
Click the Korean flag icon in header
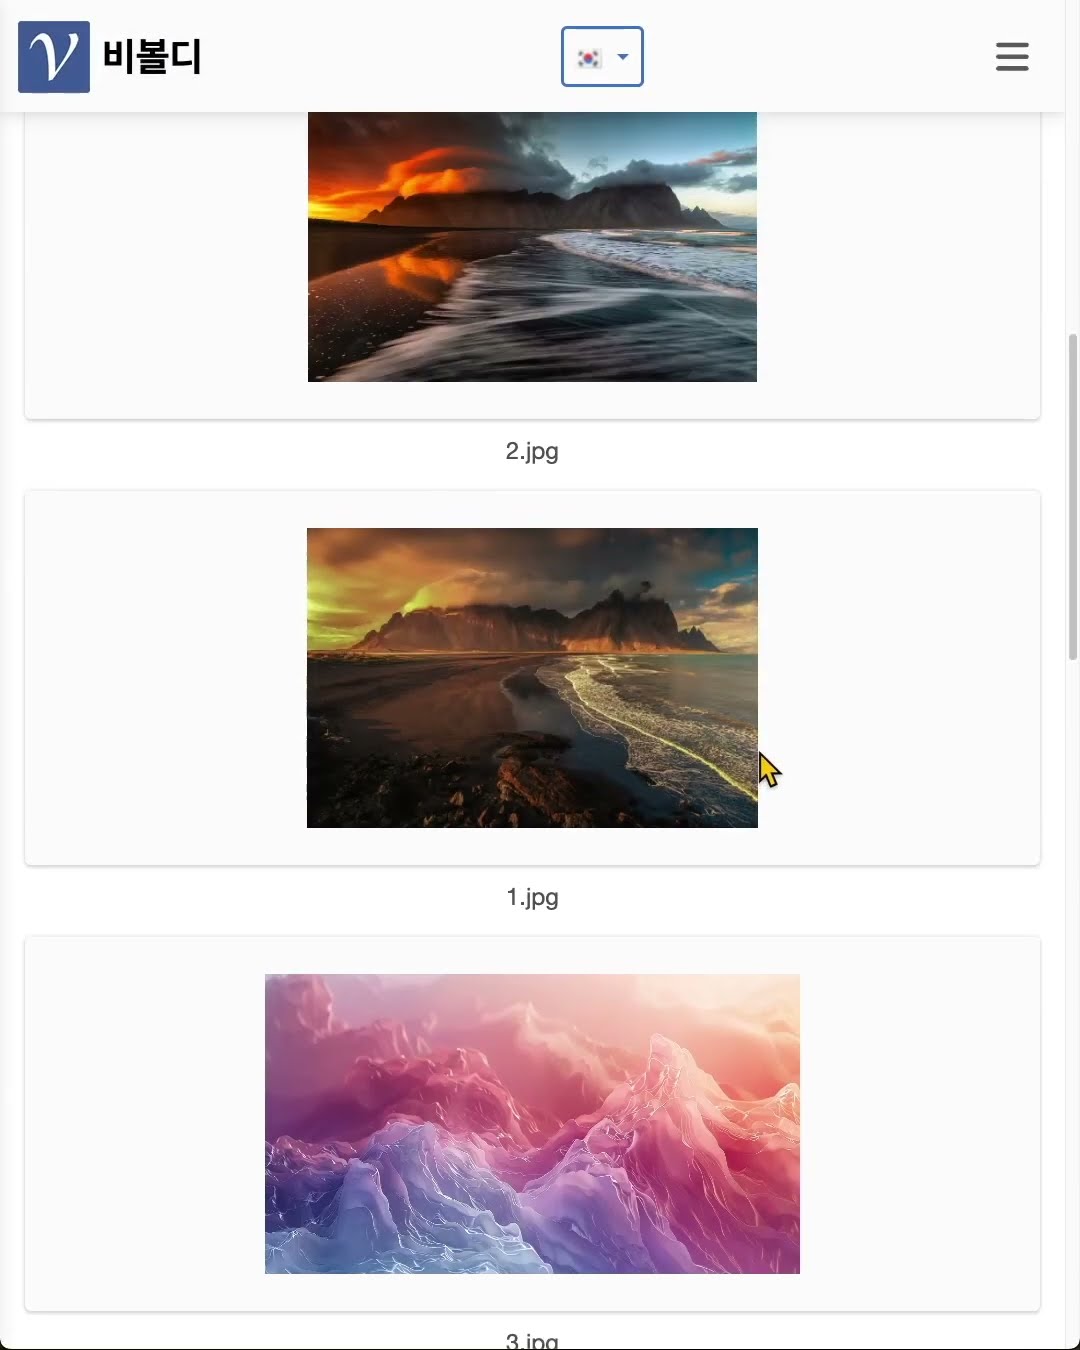(589, 57)
